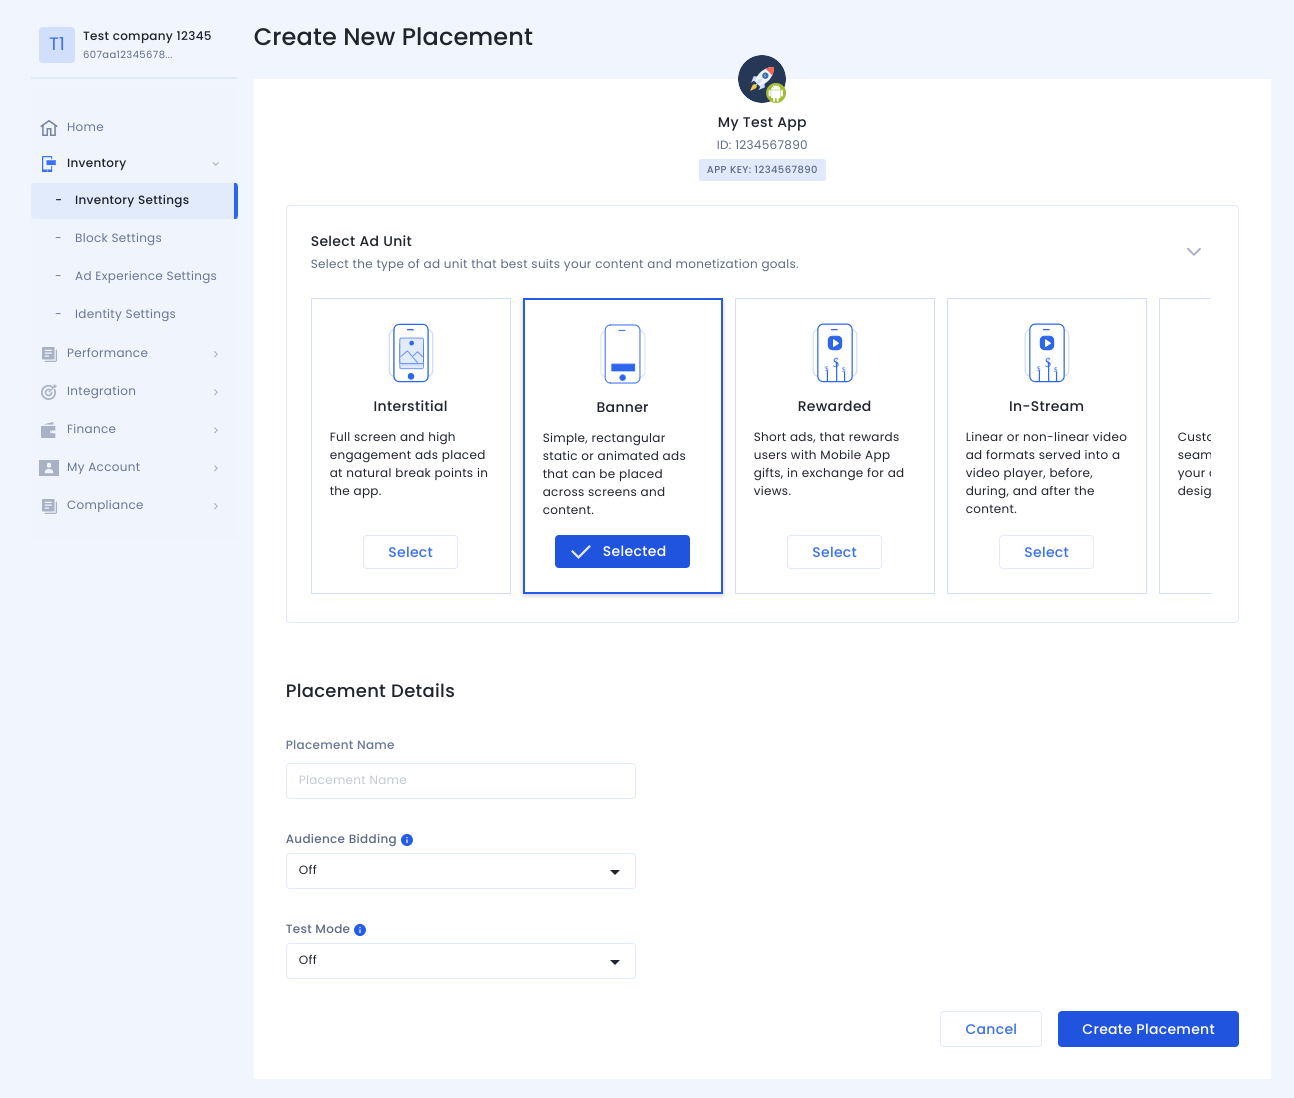
Task: Click the Finance wallet icon
Action: (x=49, y=430)
